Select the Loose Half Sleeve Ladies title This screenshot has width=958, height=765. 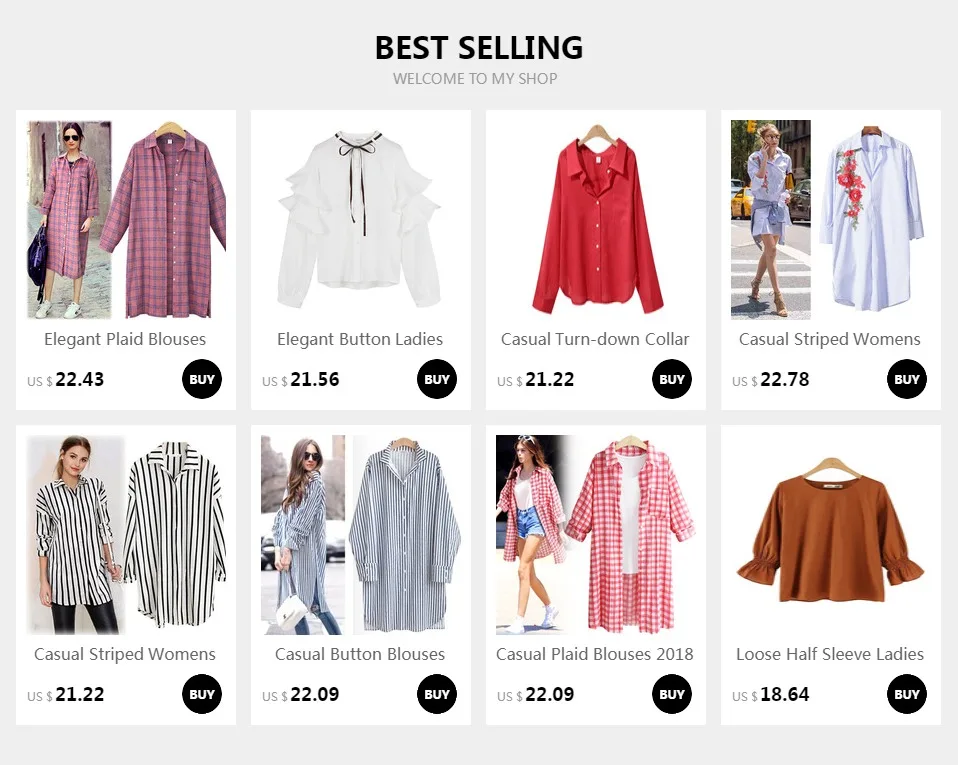[830, 654]
